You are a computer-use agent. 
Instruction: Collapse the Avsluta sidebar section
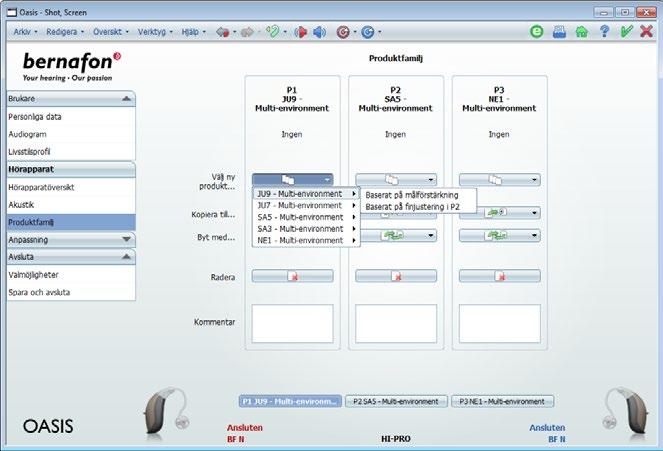126,257
